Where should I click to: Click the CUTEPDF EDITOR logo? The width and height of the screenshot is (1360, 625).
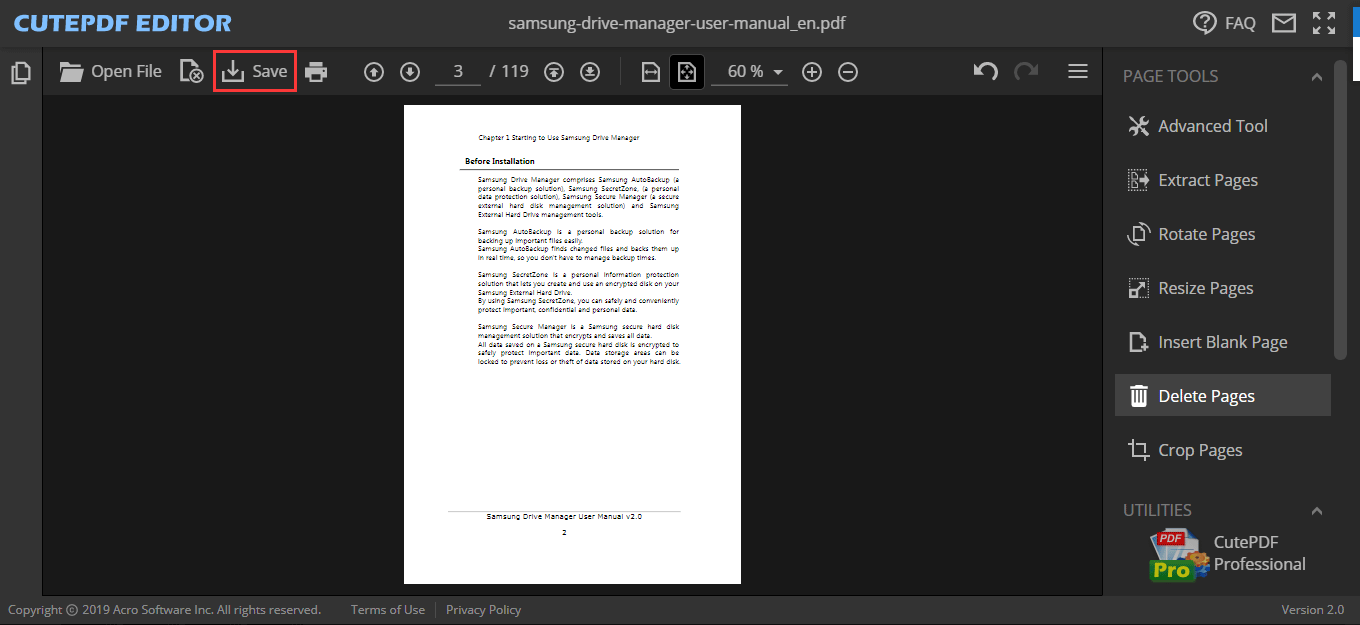click(x=123, y=23)
